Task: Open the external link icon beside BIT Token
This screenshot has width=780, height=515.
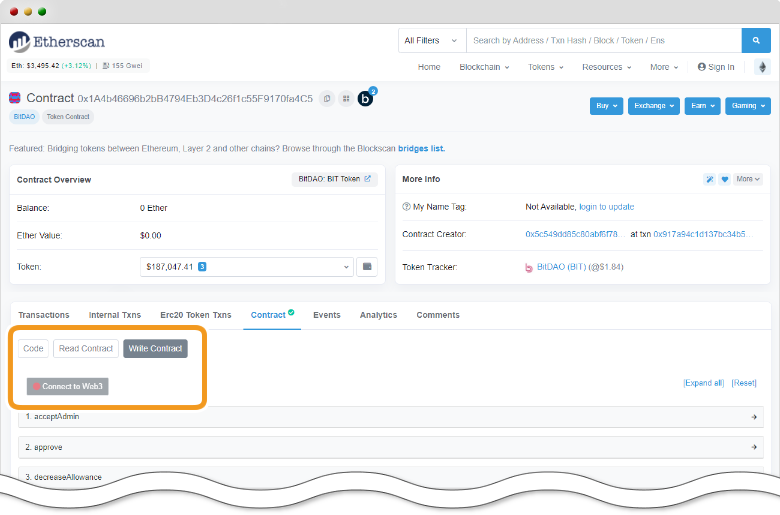Action: point(367,179)
